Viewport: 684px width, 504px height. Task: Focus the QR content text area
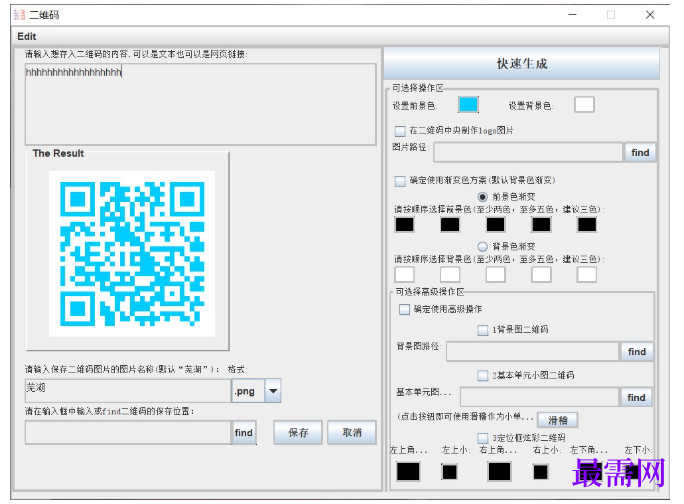(x=201, y=104)
